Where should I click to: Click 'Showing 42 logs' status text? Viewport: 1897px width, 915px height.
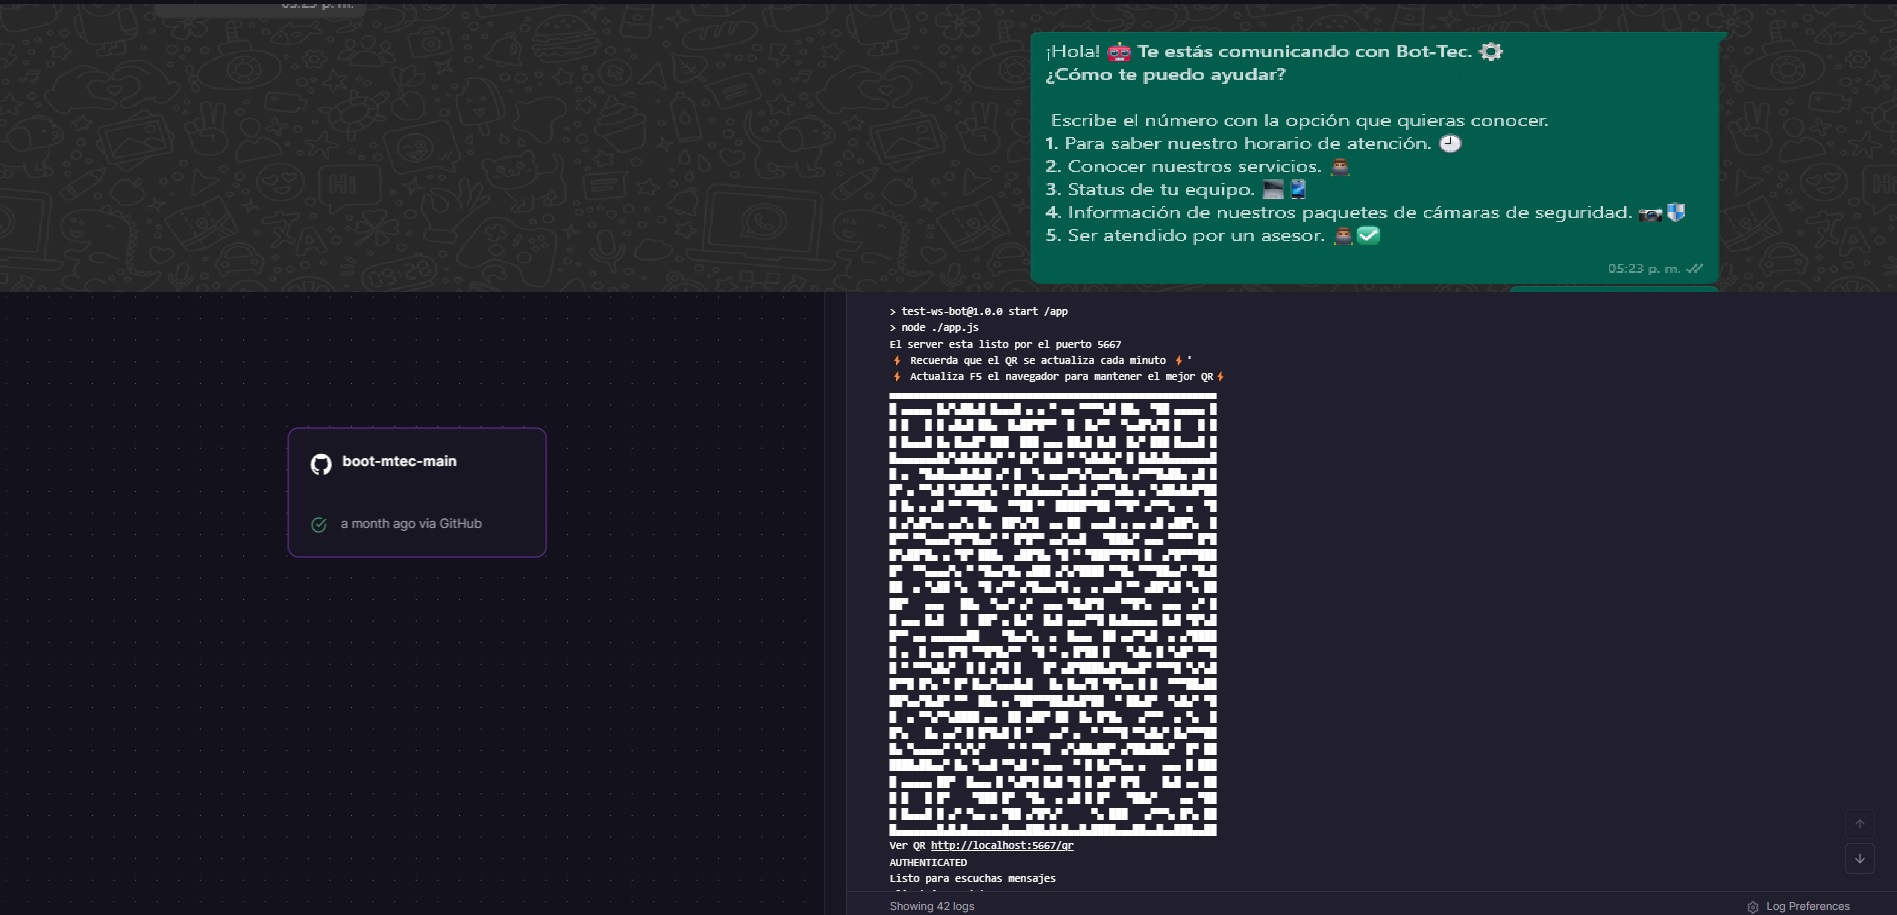932,906
